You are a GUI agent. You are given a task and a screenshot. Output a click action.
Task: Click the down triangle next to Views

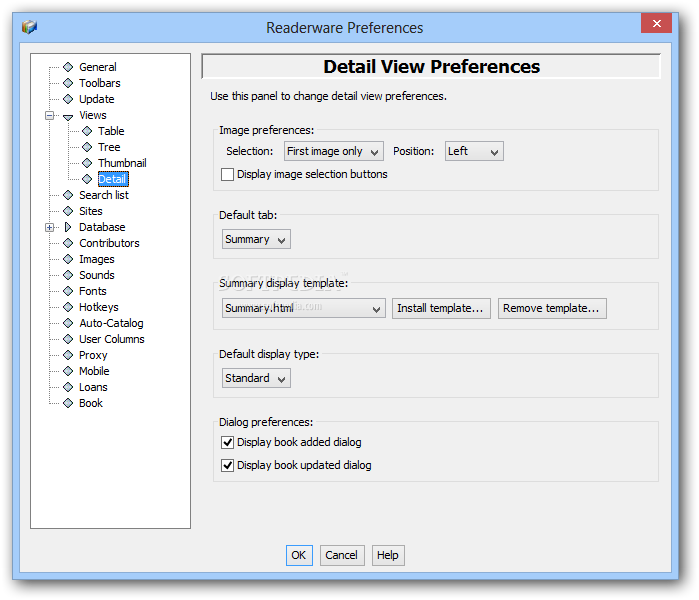pyautogui.click(x=68, y=117)
